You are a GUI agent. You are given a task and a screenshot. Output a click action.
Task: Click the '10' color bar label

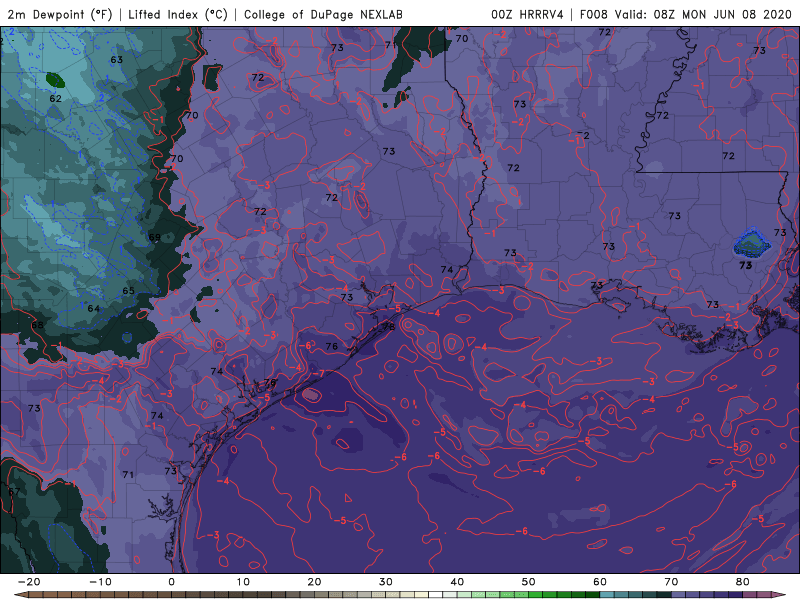pos(243,582)
